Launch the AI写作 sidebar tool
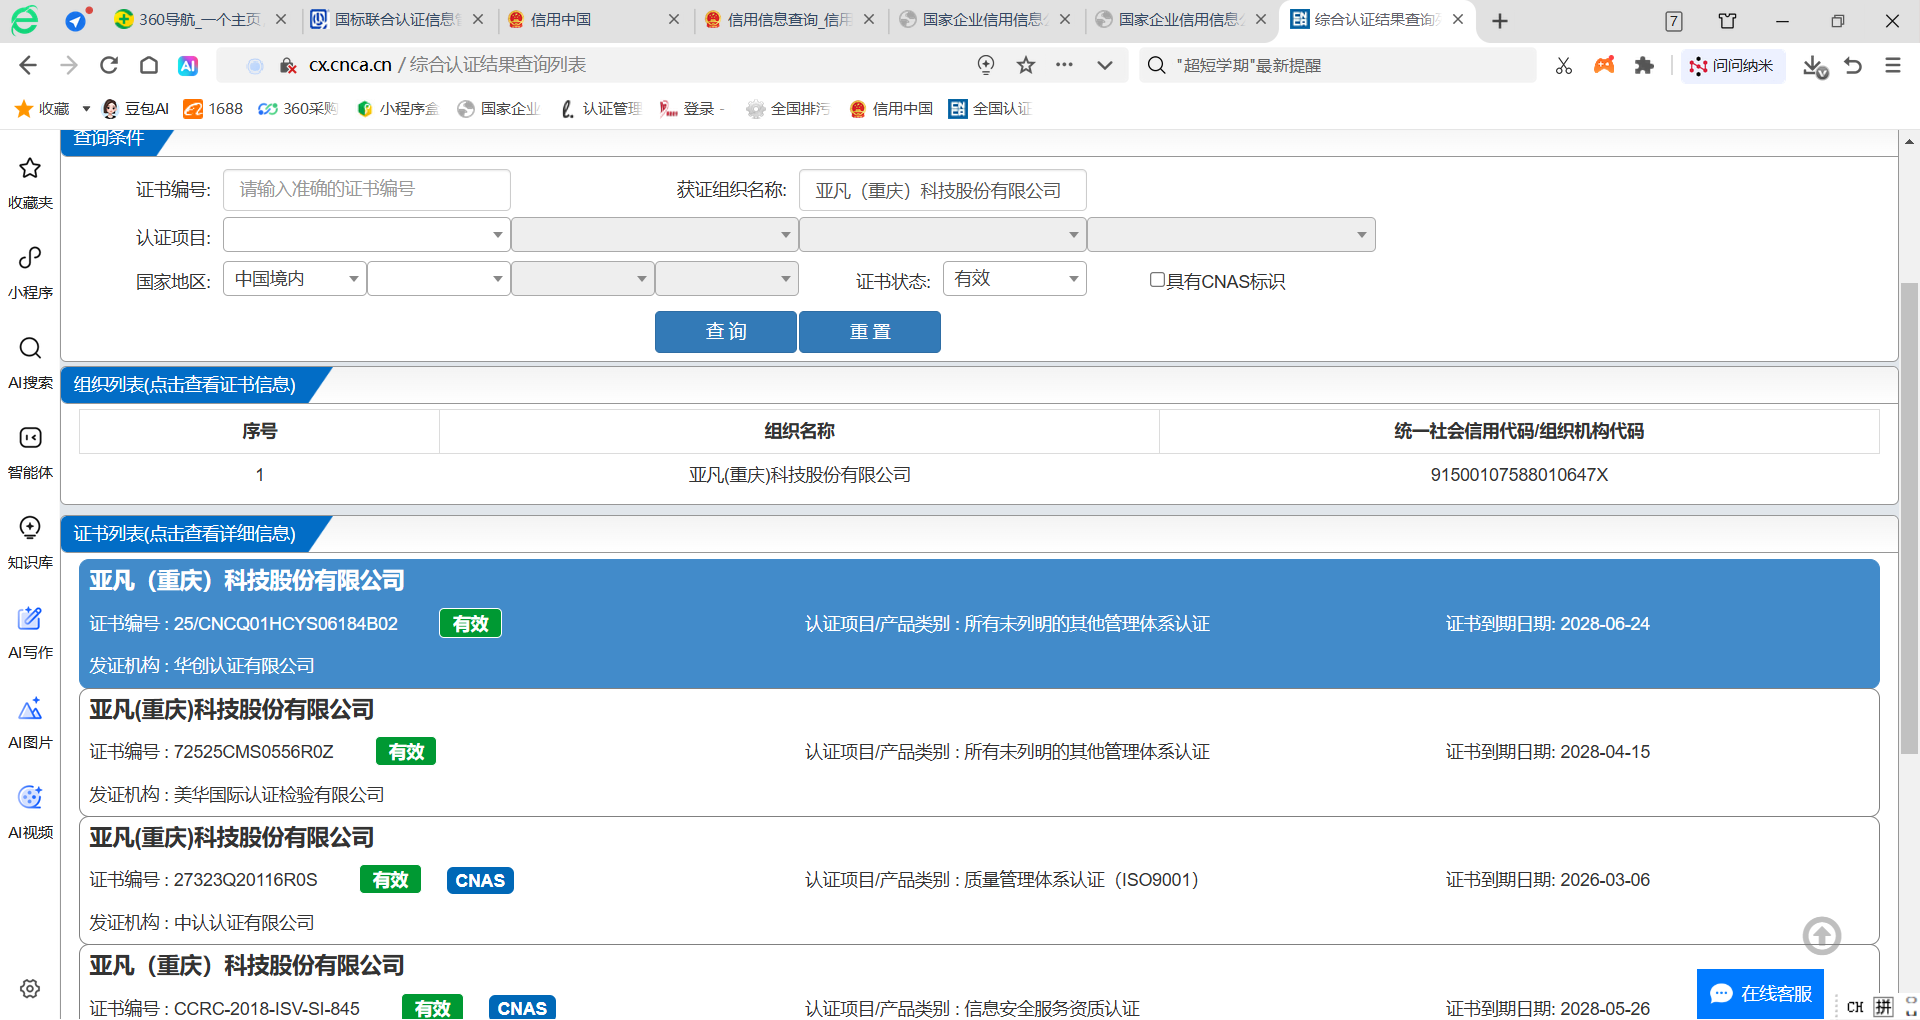The width and height of the screenshot is (1920, 1020). 30,630
